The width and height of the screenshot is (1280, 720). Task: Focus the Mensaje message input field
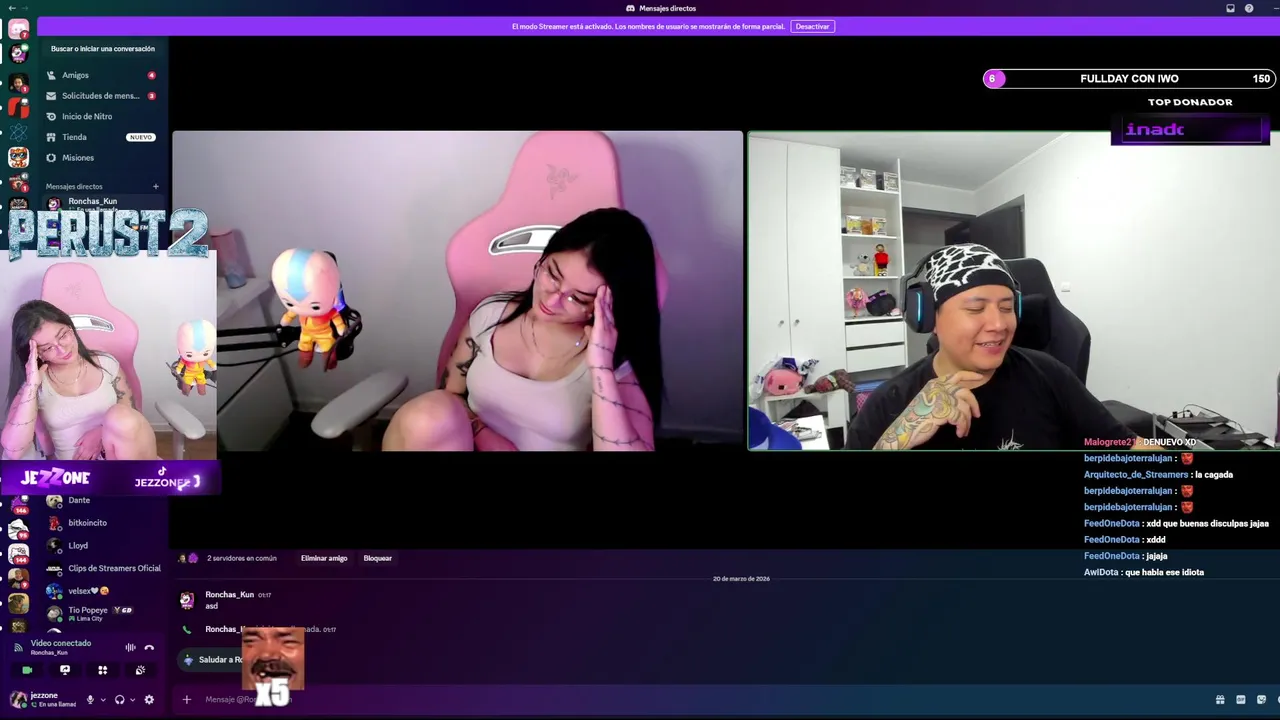click(x=700, y=699)
